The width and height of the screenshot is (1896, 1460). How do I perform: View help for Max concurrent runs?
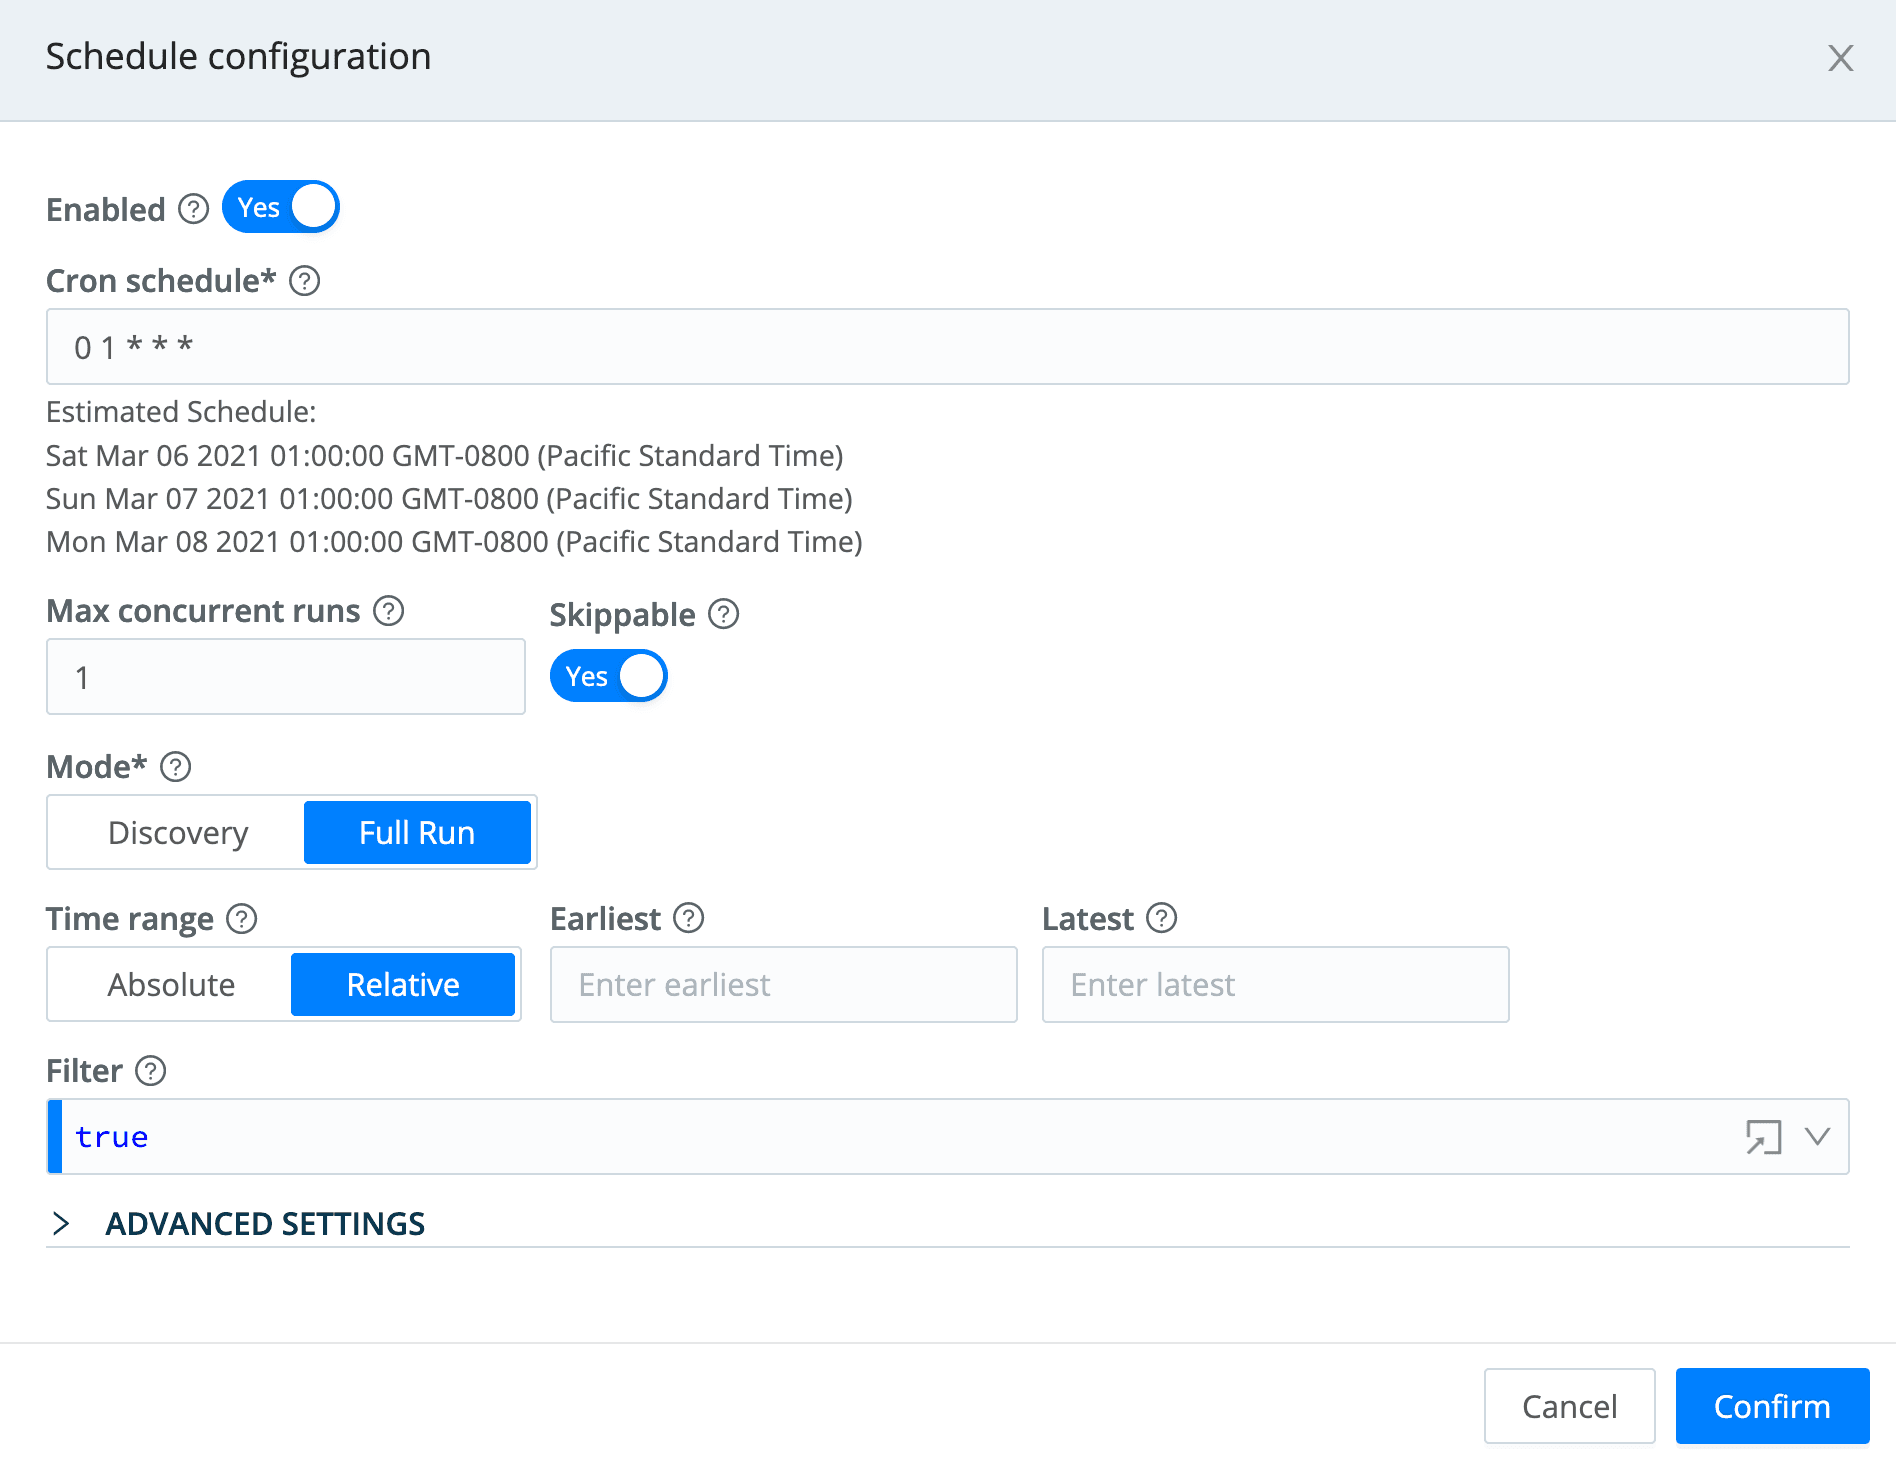pyautogui.click(x=390, y=611)
